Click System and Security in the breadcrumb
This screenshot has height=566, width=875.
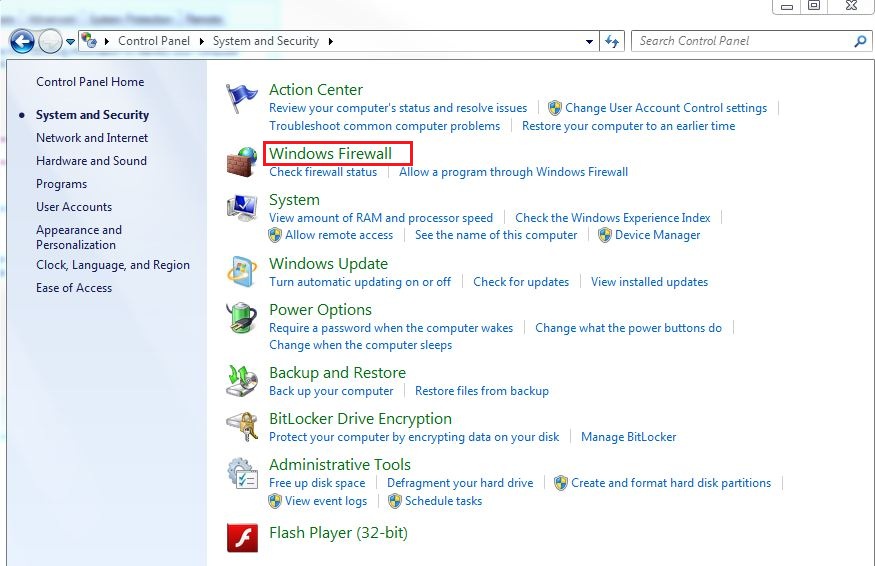point(266,41)
